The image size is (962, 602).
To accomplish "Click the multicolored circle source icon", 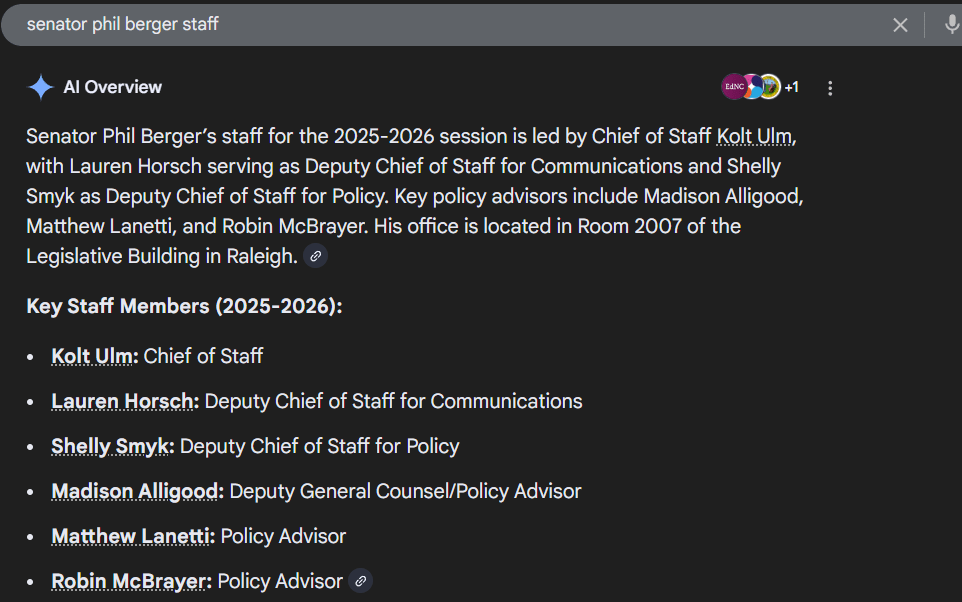I will (x=752, y=87).
